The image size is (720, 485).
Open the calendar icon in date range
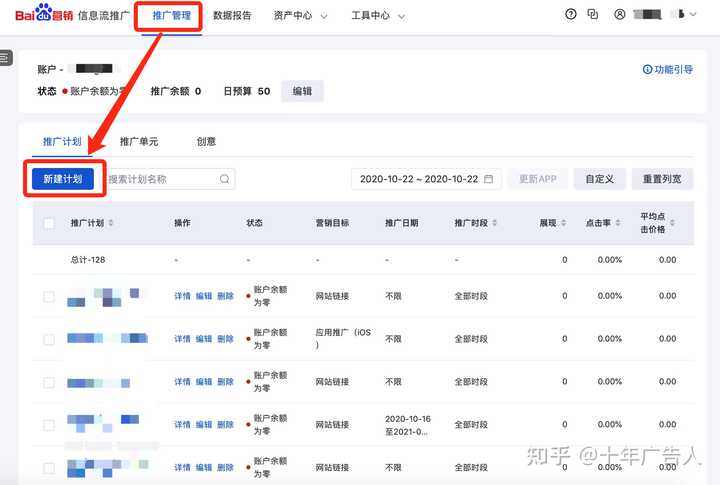coord(489,179)
